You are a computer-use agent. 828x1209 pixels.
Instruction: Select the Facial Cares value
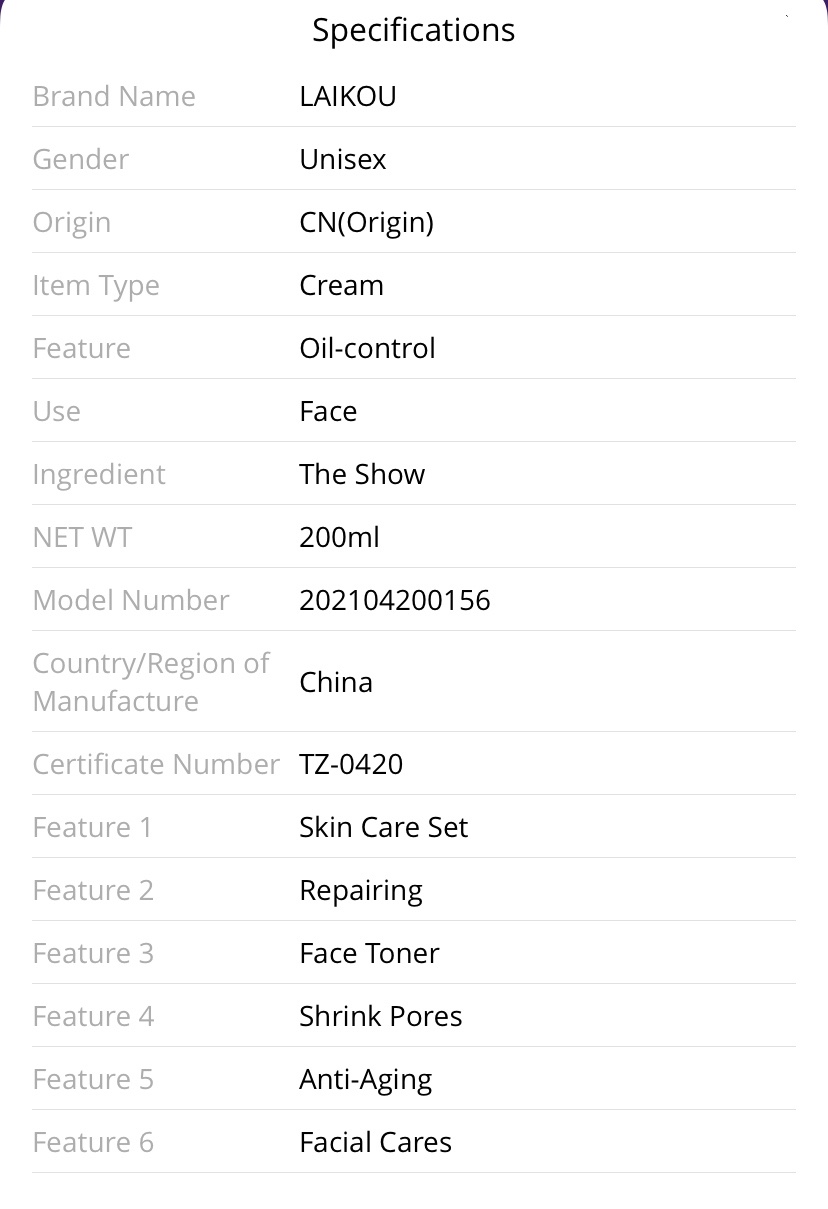coord(376,1142)
